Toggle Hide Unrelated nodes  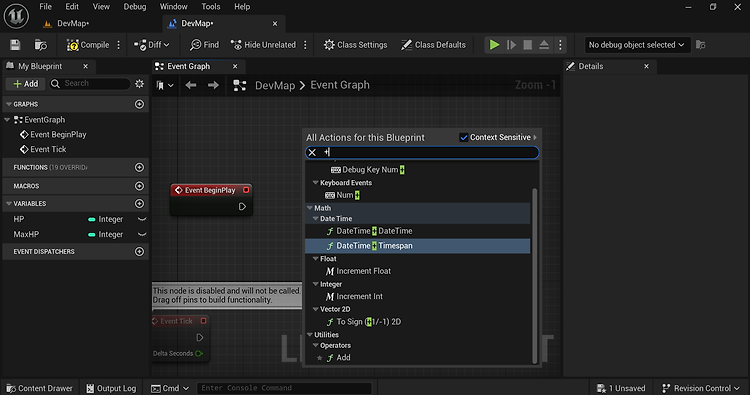pos(263,45)
